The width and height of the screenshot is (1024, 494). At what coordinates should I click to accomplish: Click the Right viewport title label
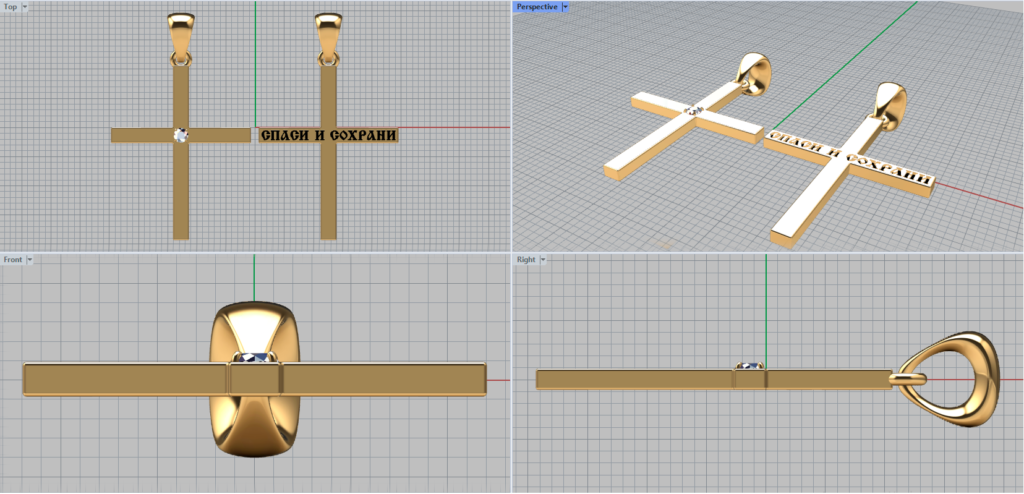[526, 259]
